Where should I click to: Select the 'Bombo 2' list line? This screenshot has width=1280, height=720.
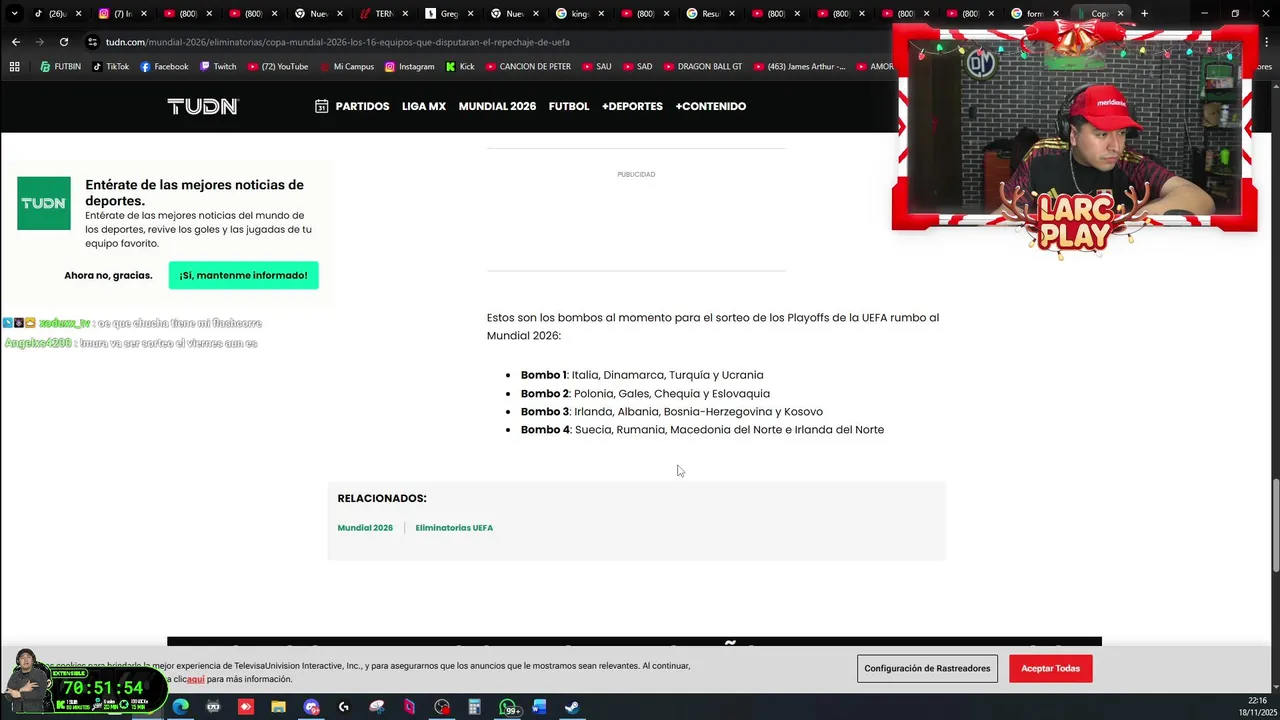click(x=645, y=393)
